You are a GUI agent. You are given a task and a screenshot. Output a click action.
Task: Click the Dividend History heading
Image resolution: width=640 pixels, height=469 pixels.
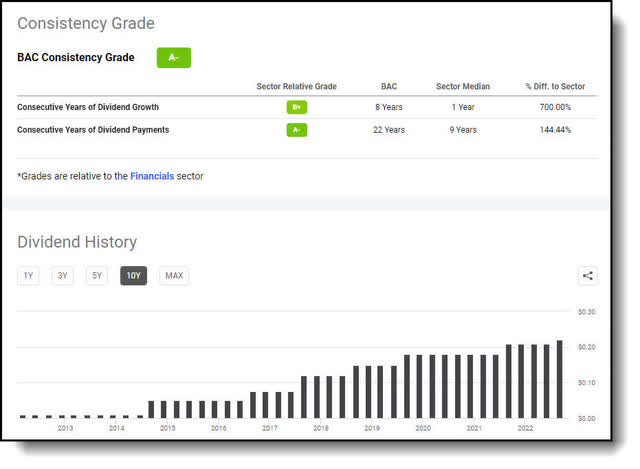click(x=77, y=242)
